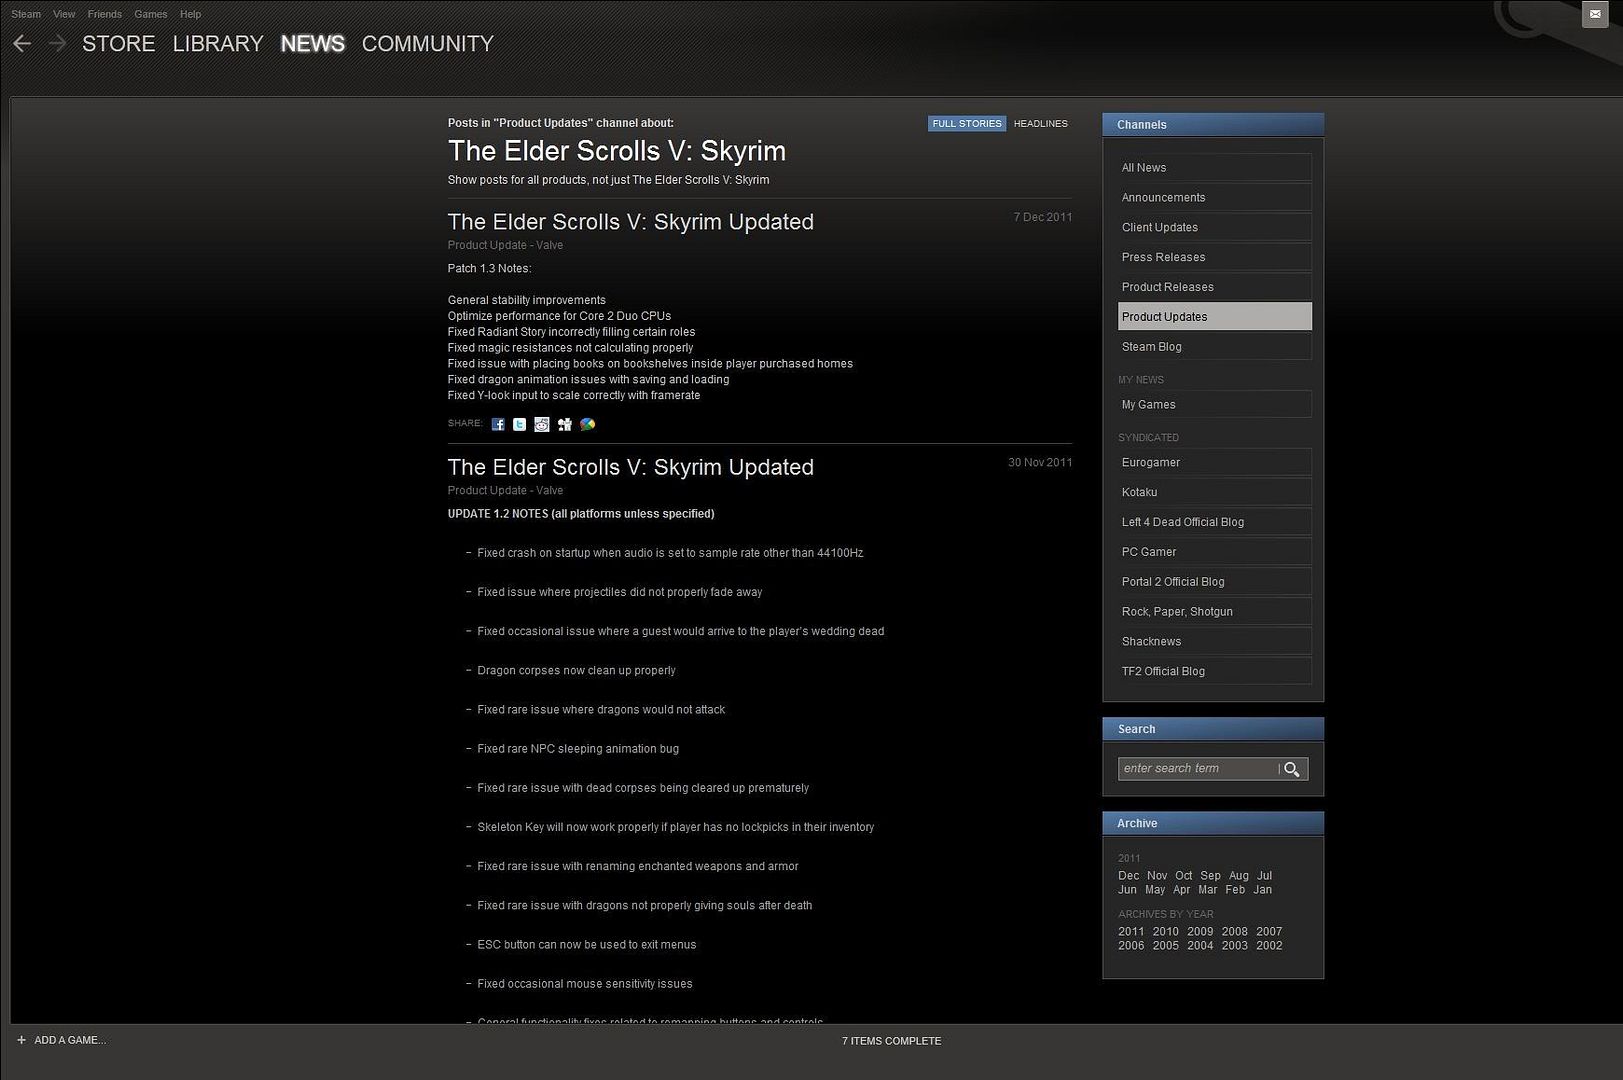This screenshot has height=1080, width=1623.
Task: Select the Client Updates channel
Action: tap(1215, 227)
